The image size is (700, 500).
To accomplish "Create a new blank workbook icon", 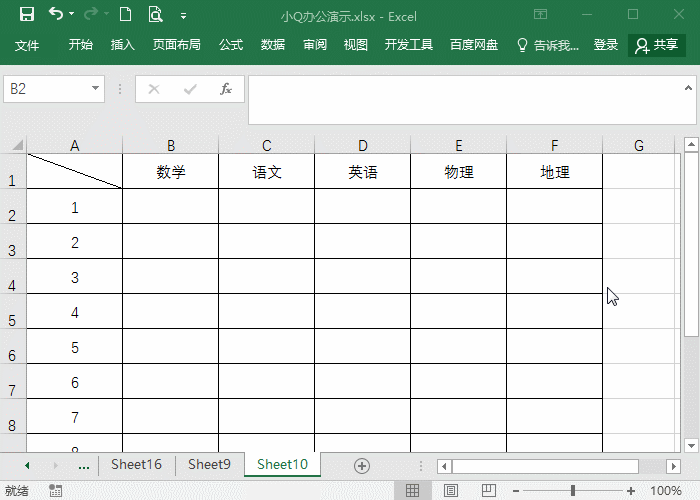I will (x=124, y=15).
